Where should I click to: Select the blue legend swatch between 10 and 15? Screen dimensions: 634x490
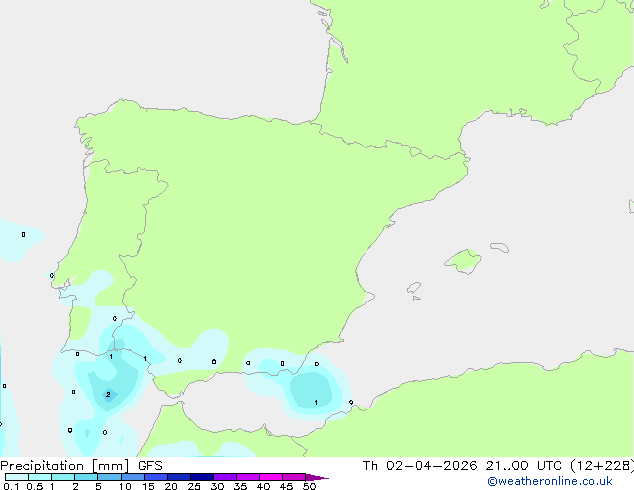[x=133, y=477]
